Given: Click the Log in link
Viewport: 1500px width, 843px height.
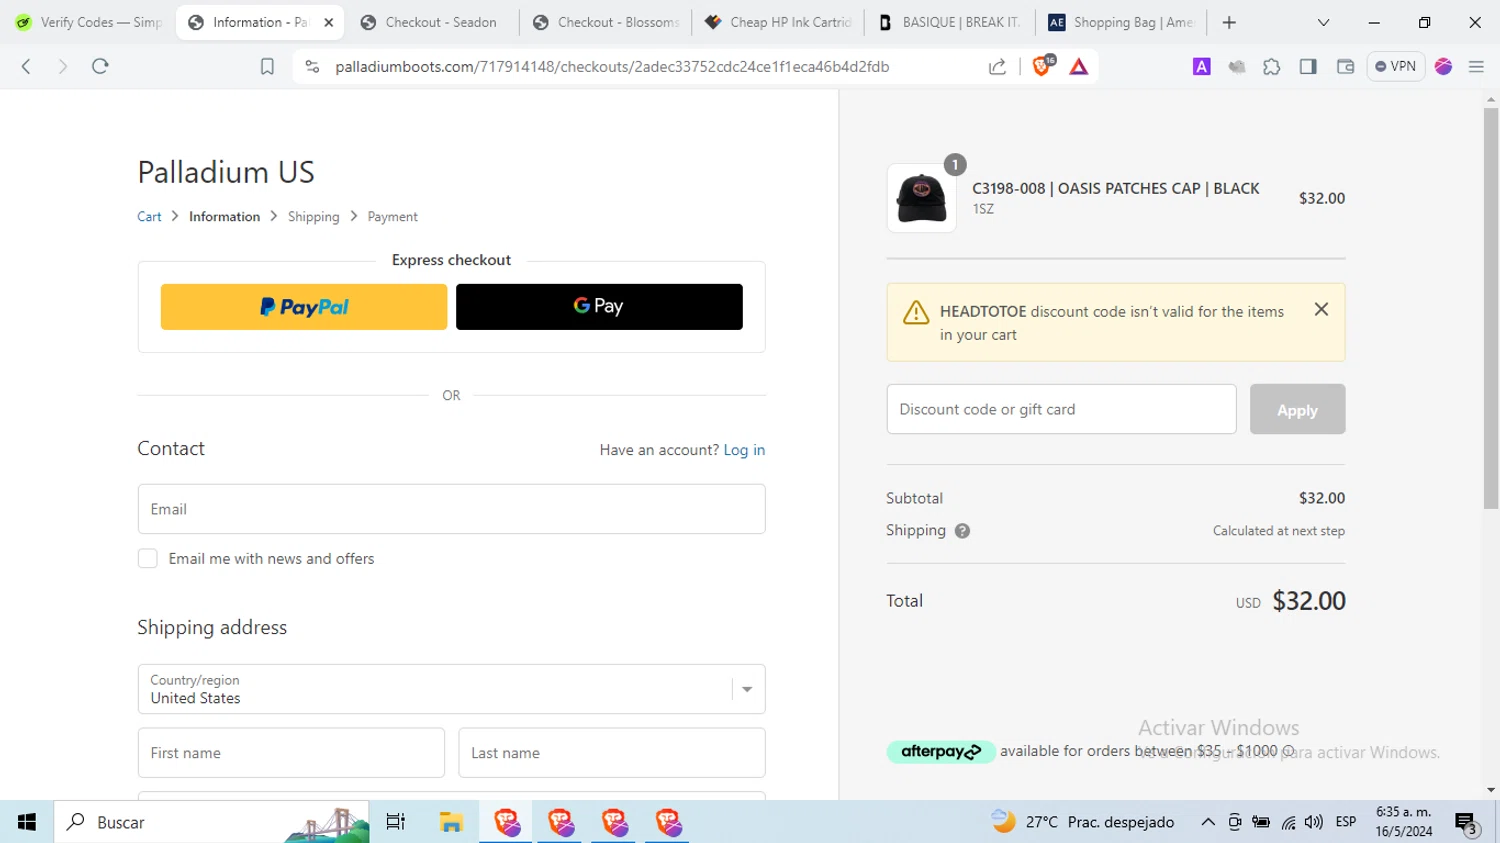Looking at the screenshot, I should pos(744,450).
